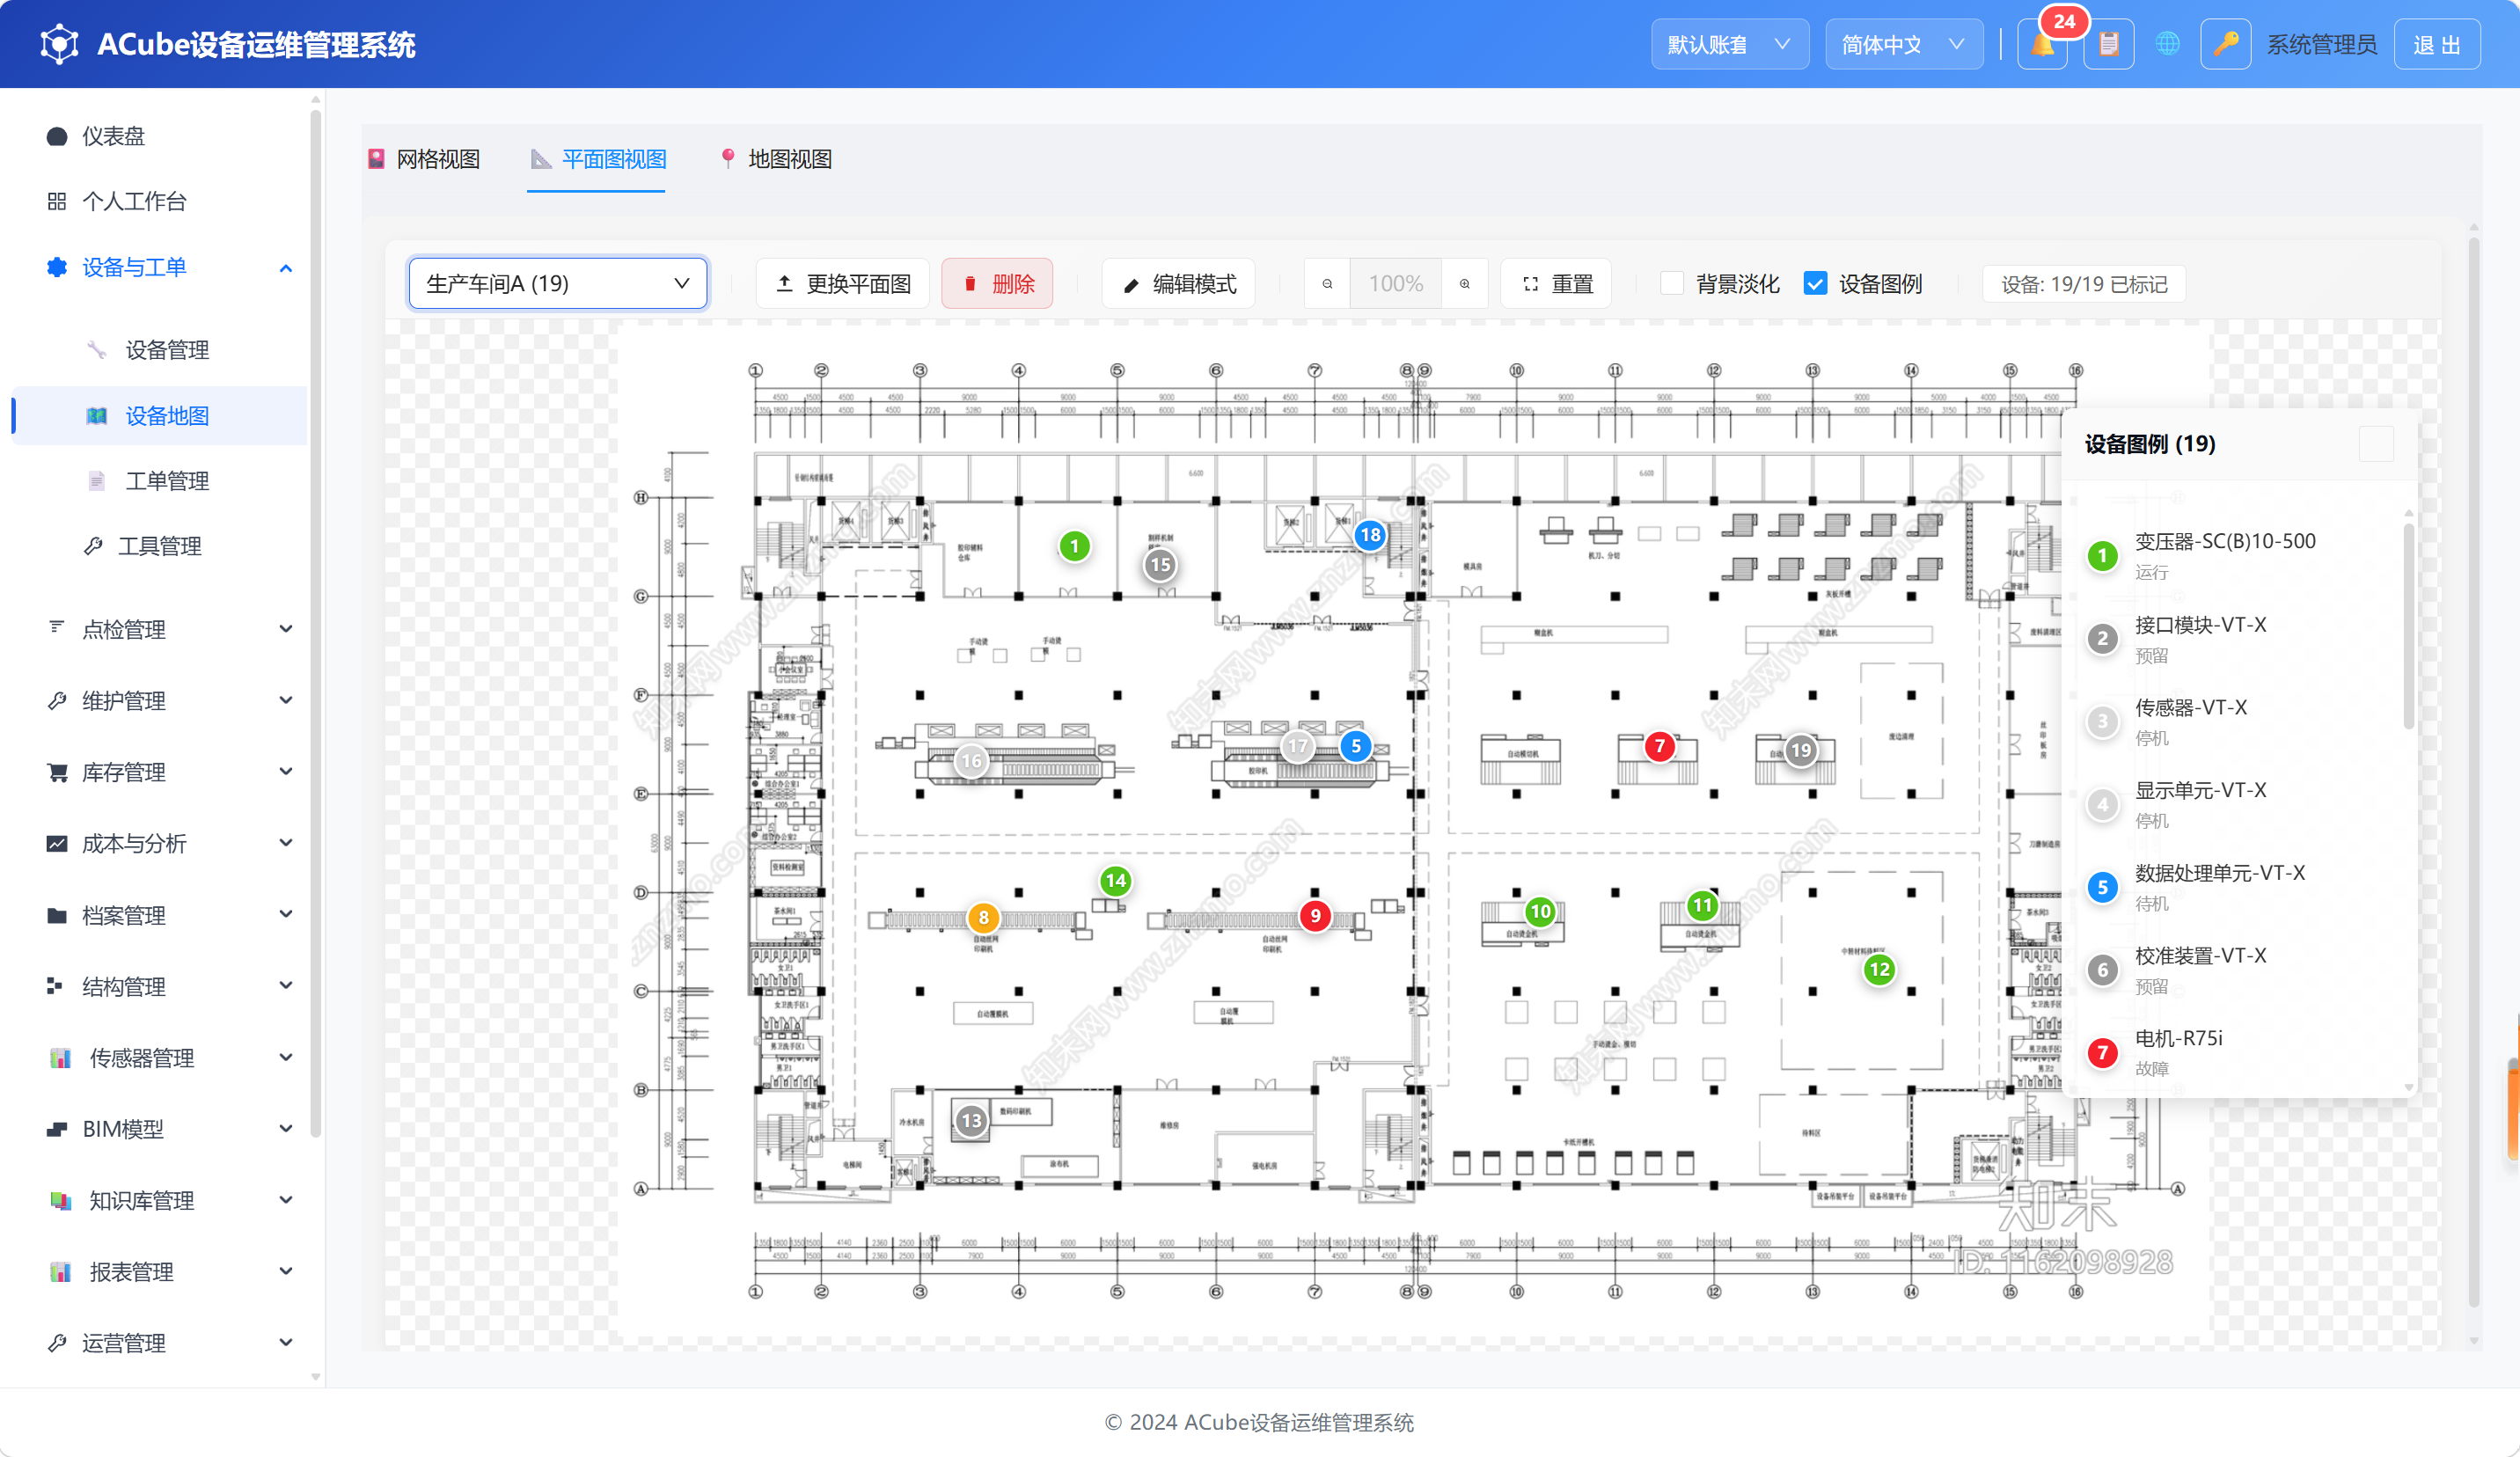
Task: Click the key icon in the header
Action: click(2225, 44)
